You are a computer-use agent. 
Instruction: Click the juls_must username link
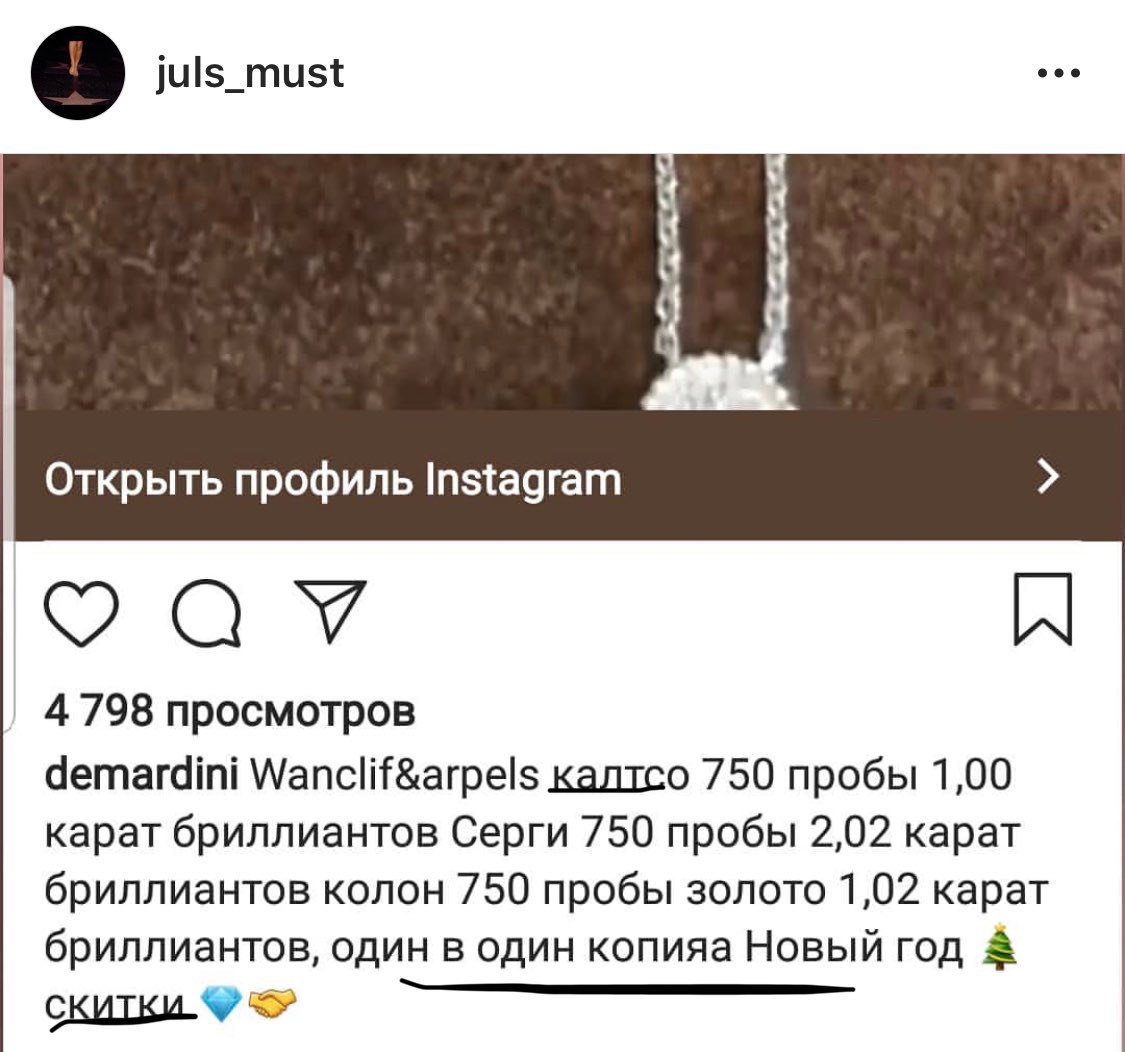coord(250,73)
